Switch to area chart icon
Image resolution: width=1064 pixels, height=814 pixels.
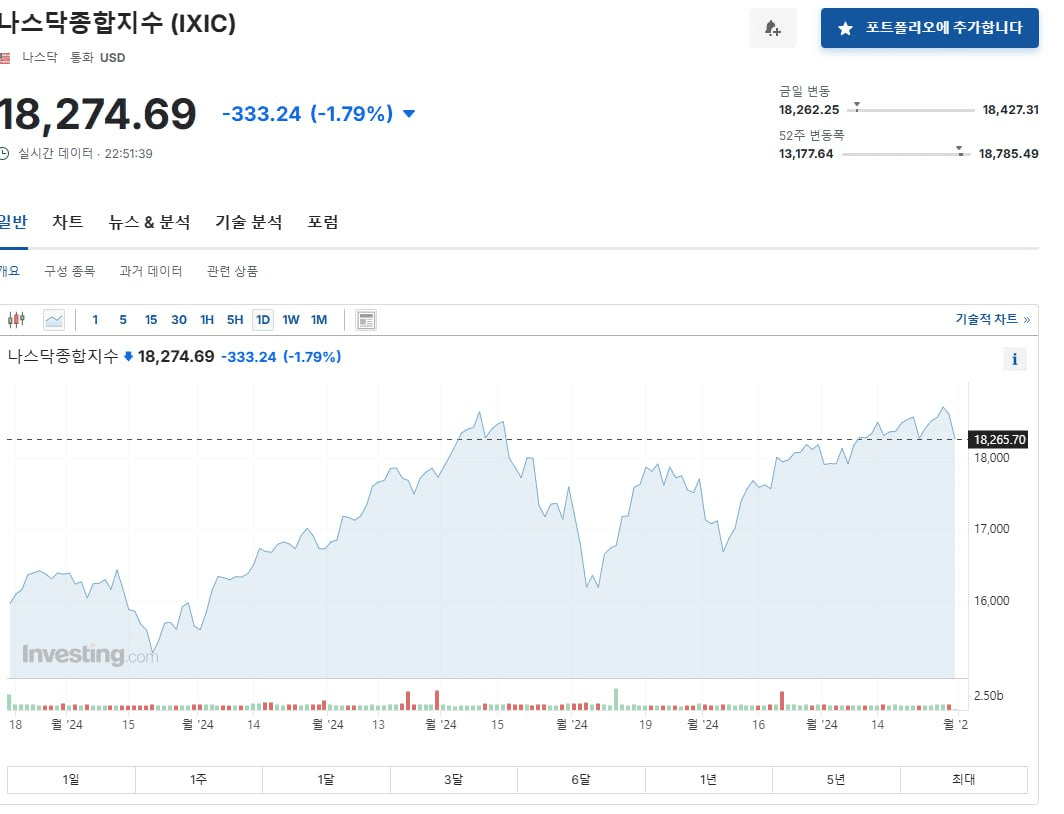click(x=54, y=319)
